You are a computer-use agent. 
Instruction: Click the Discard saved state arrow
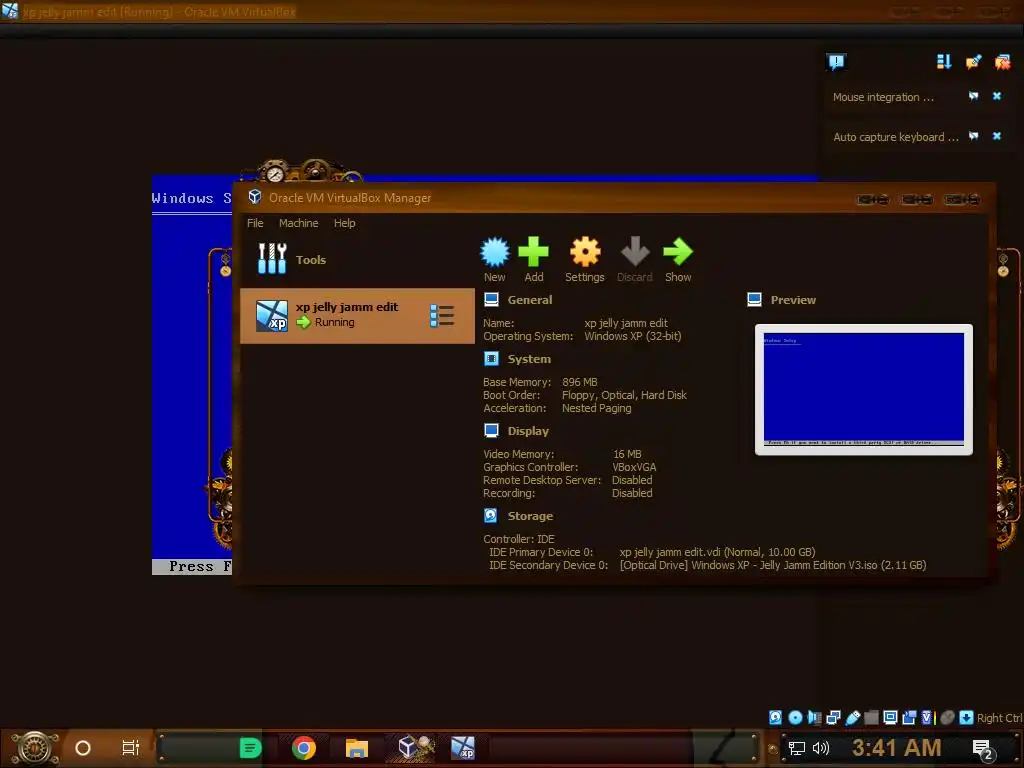click(x=635, y=252)
